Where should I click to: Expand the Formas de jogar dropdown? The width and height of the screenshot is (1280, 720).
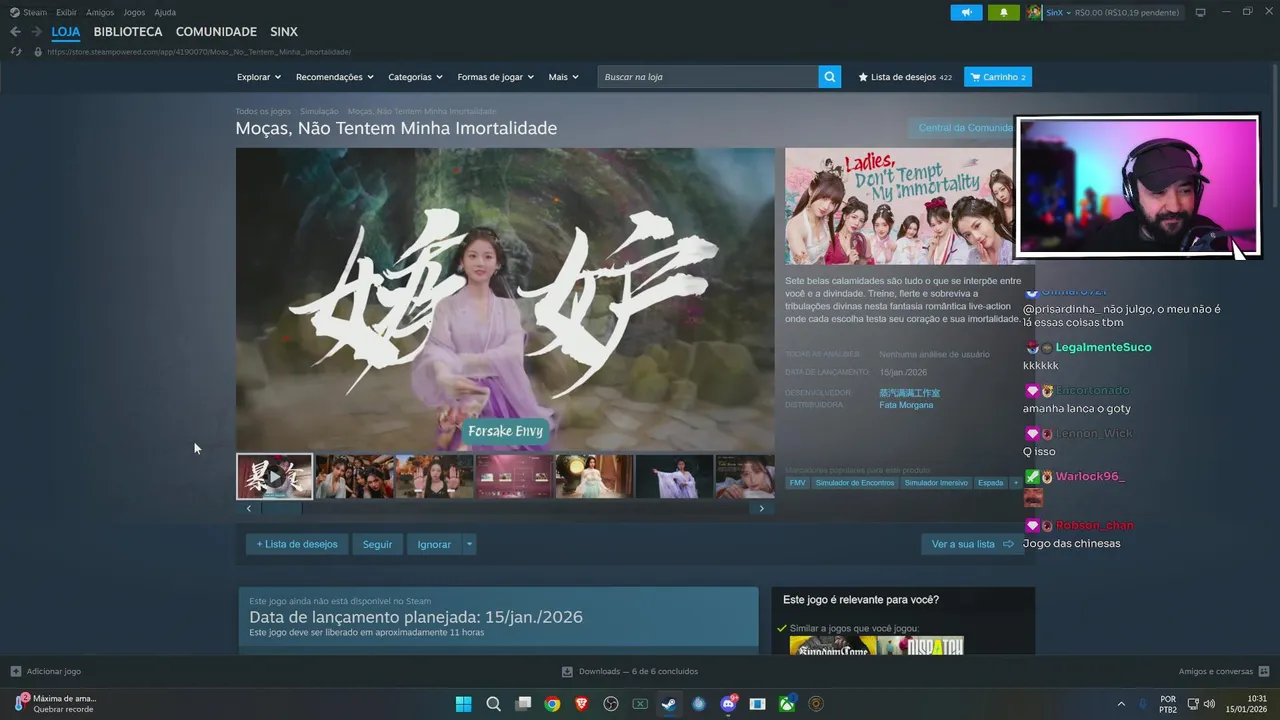496,77
